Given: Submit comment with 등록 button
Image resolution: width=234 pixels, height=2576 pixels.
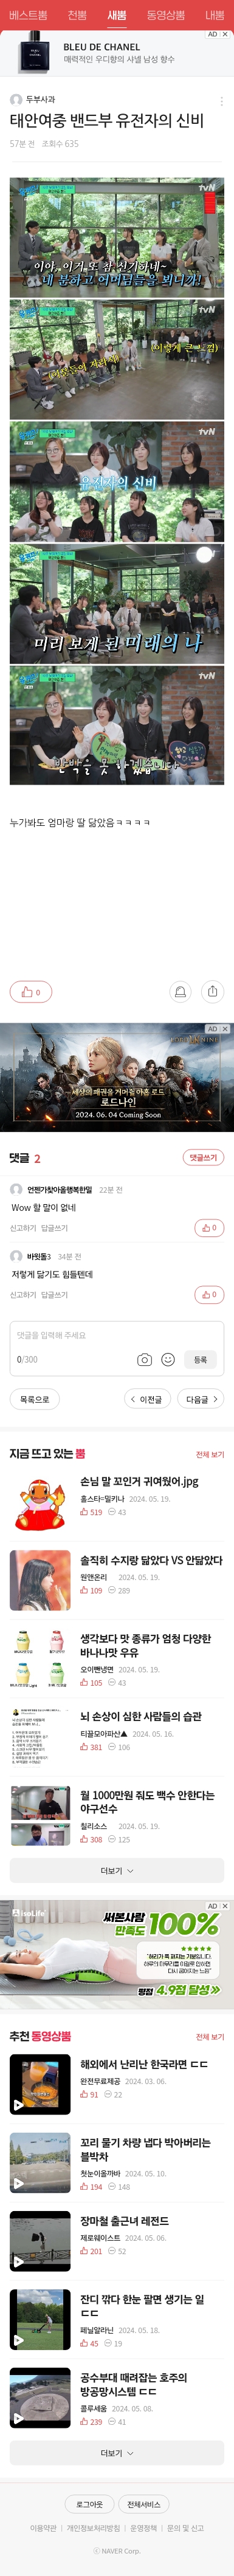Looking at the screenshot, I should coord(200,1359).
